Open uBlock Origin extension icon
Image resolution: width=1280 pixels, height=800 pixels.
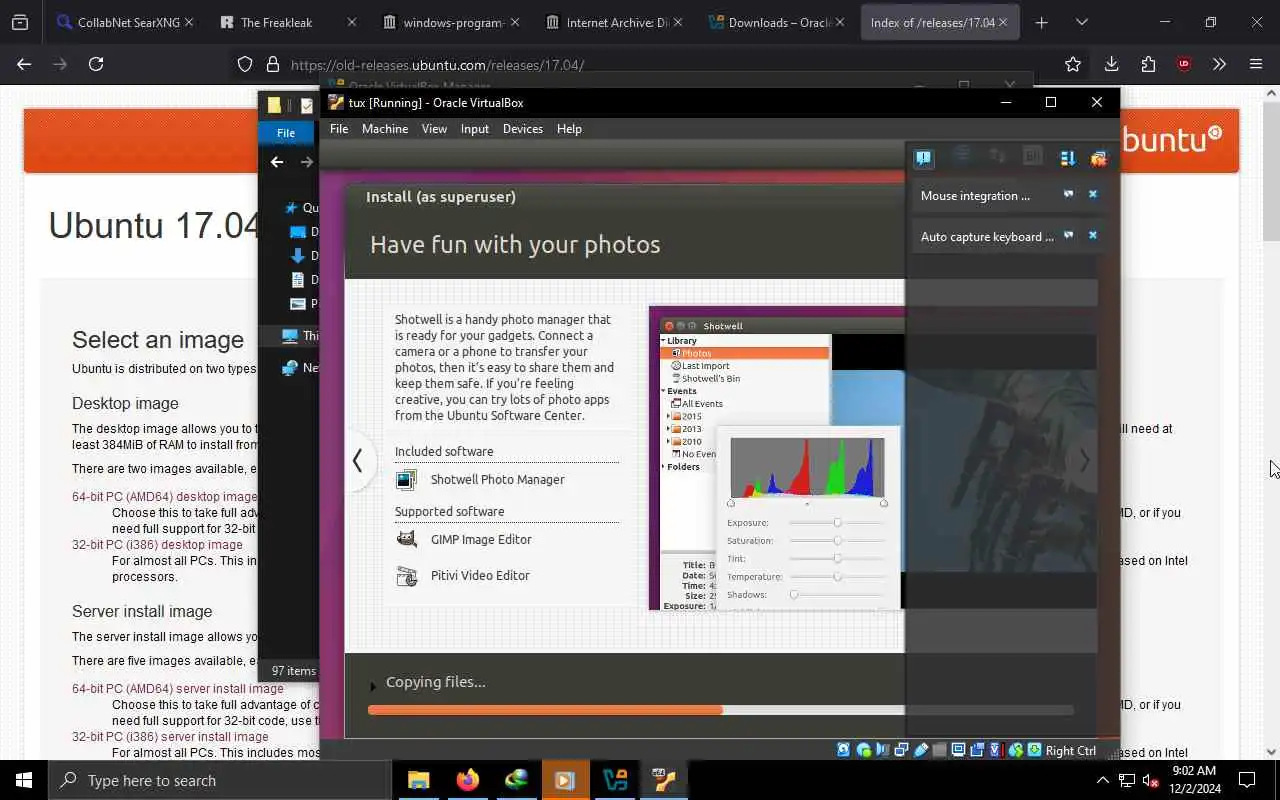1184,64
